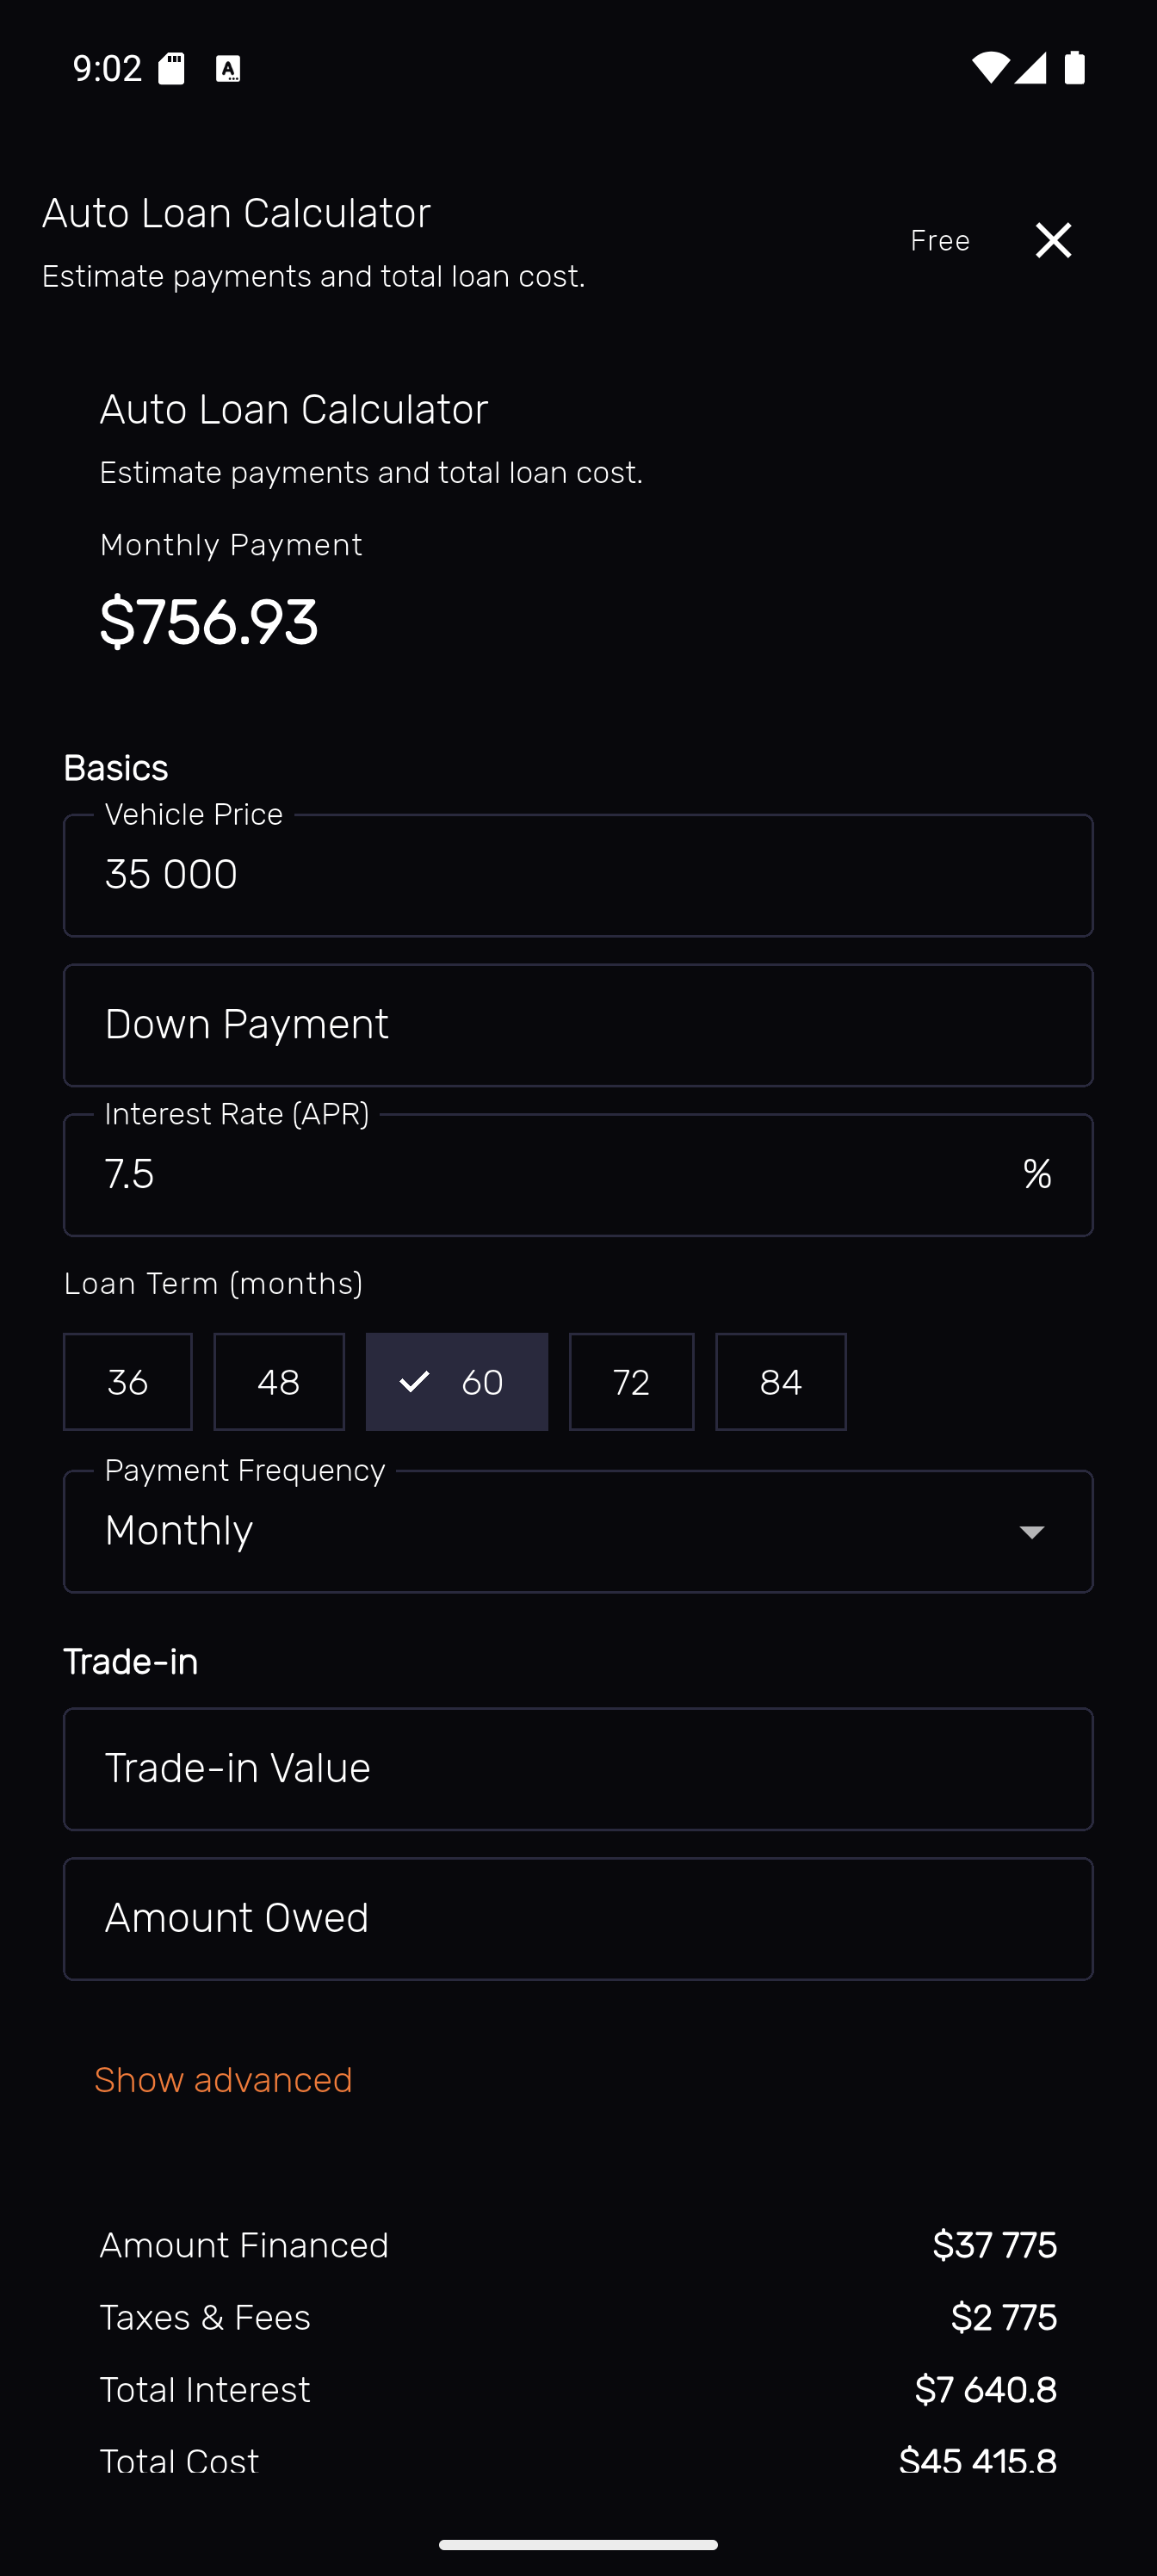
Task: Expand the Payment Frequency selector
Action: pos(578,1531)
